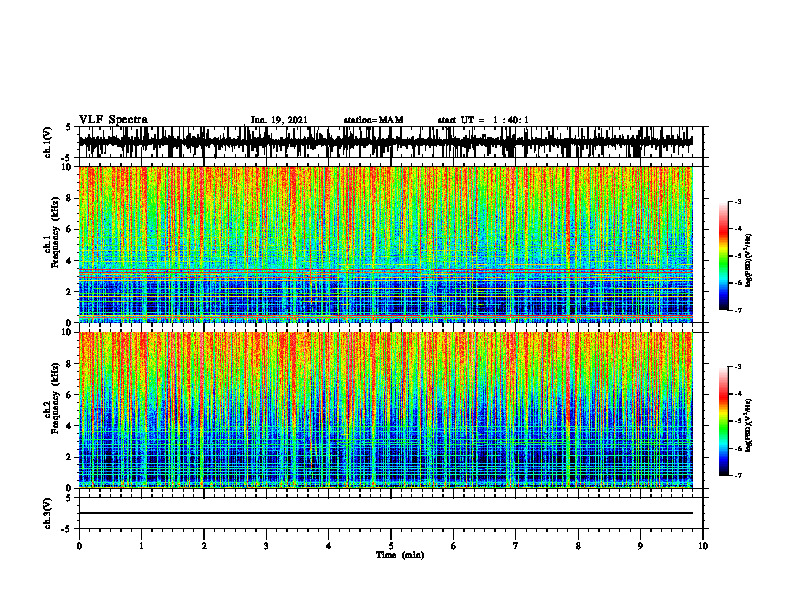Select the "start UT = 1:40:1" label
This screenshot has height=612, width=792.
[483, 120]
